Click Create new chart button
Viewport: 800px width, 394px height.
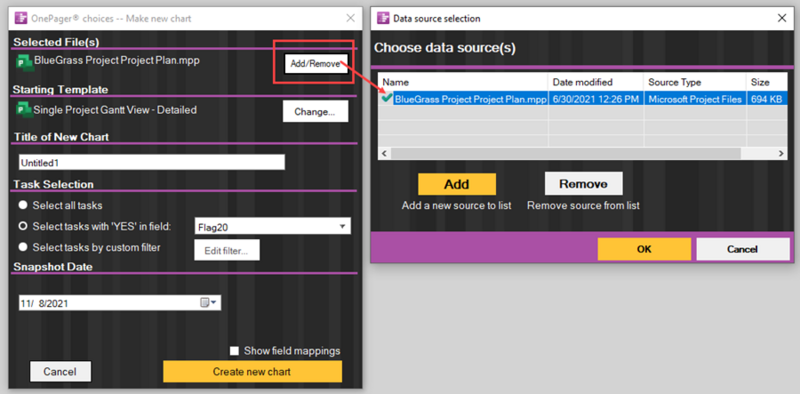[252, 372]
